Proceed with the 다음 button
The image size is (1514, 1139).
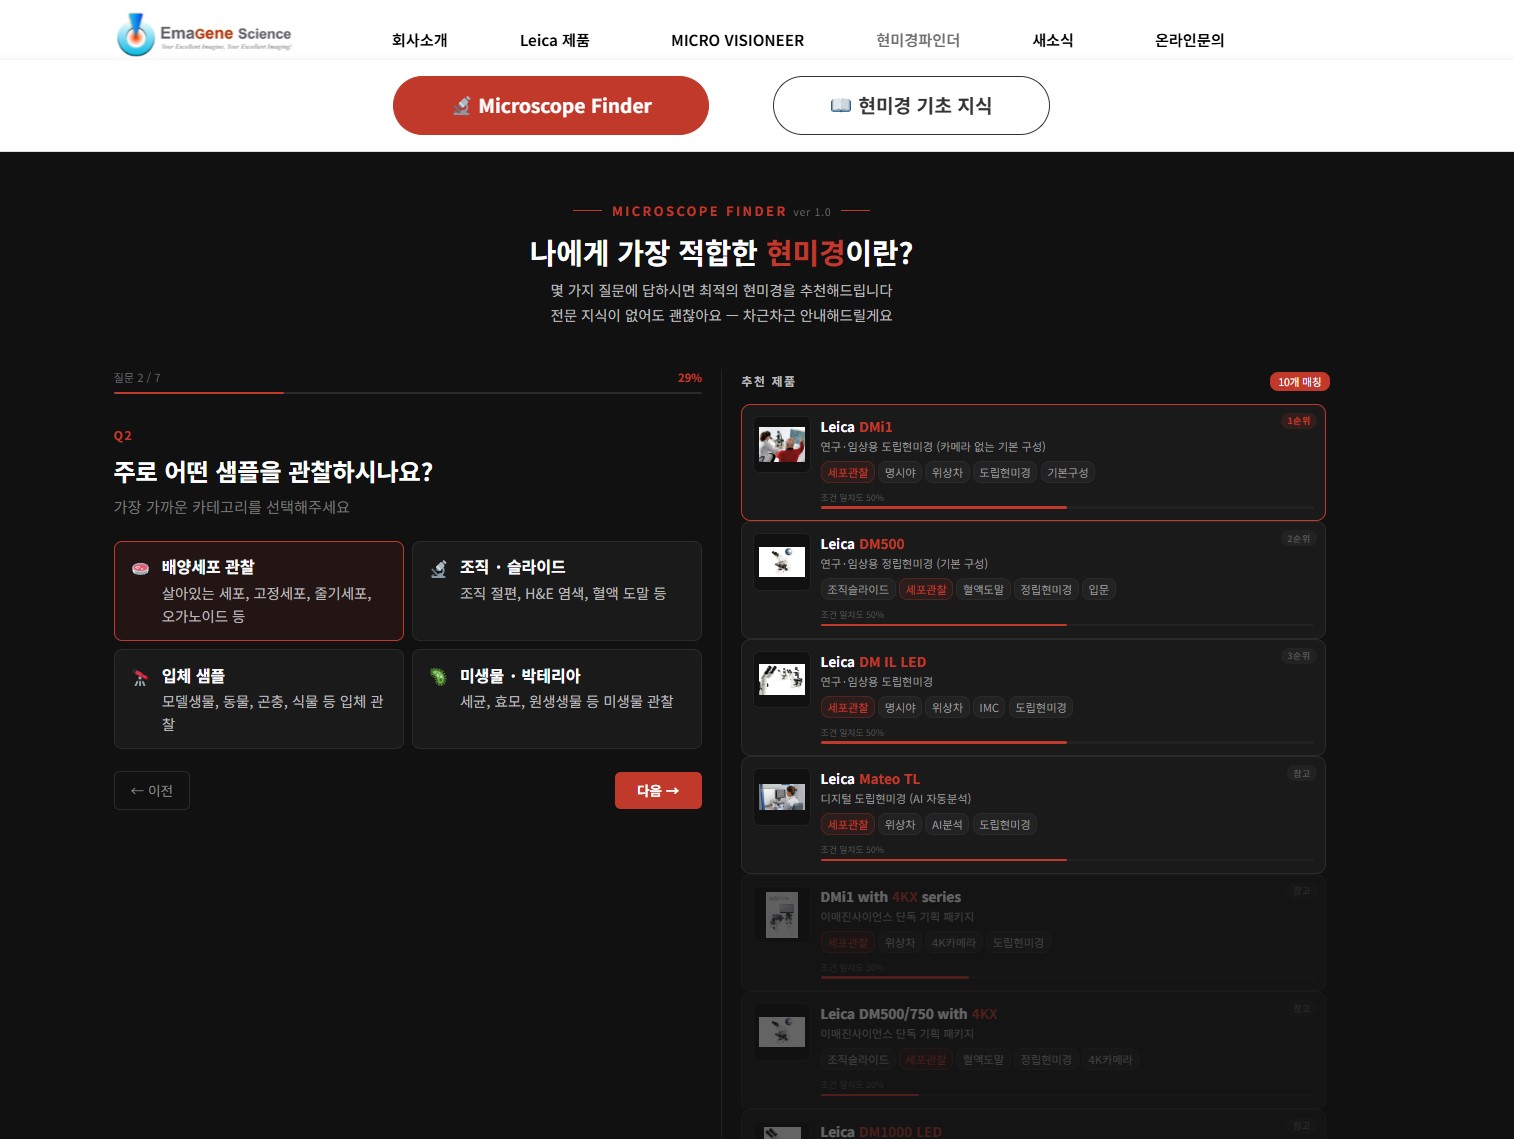tap(658, 791)
